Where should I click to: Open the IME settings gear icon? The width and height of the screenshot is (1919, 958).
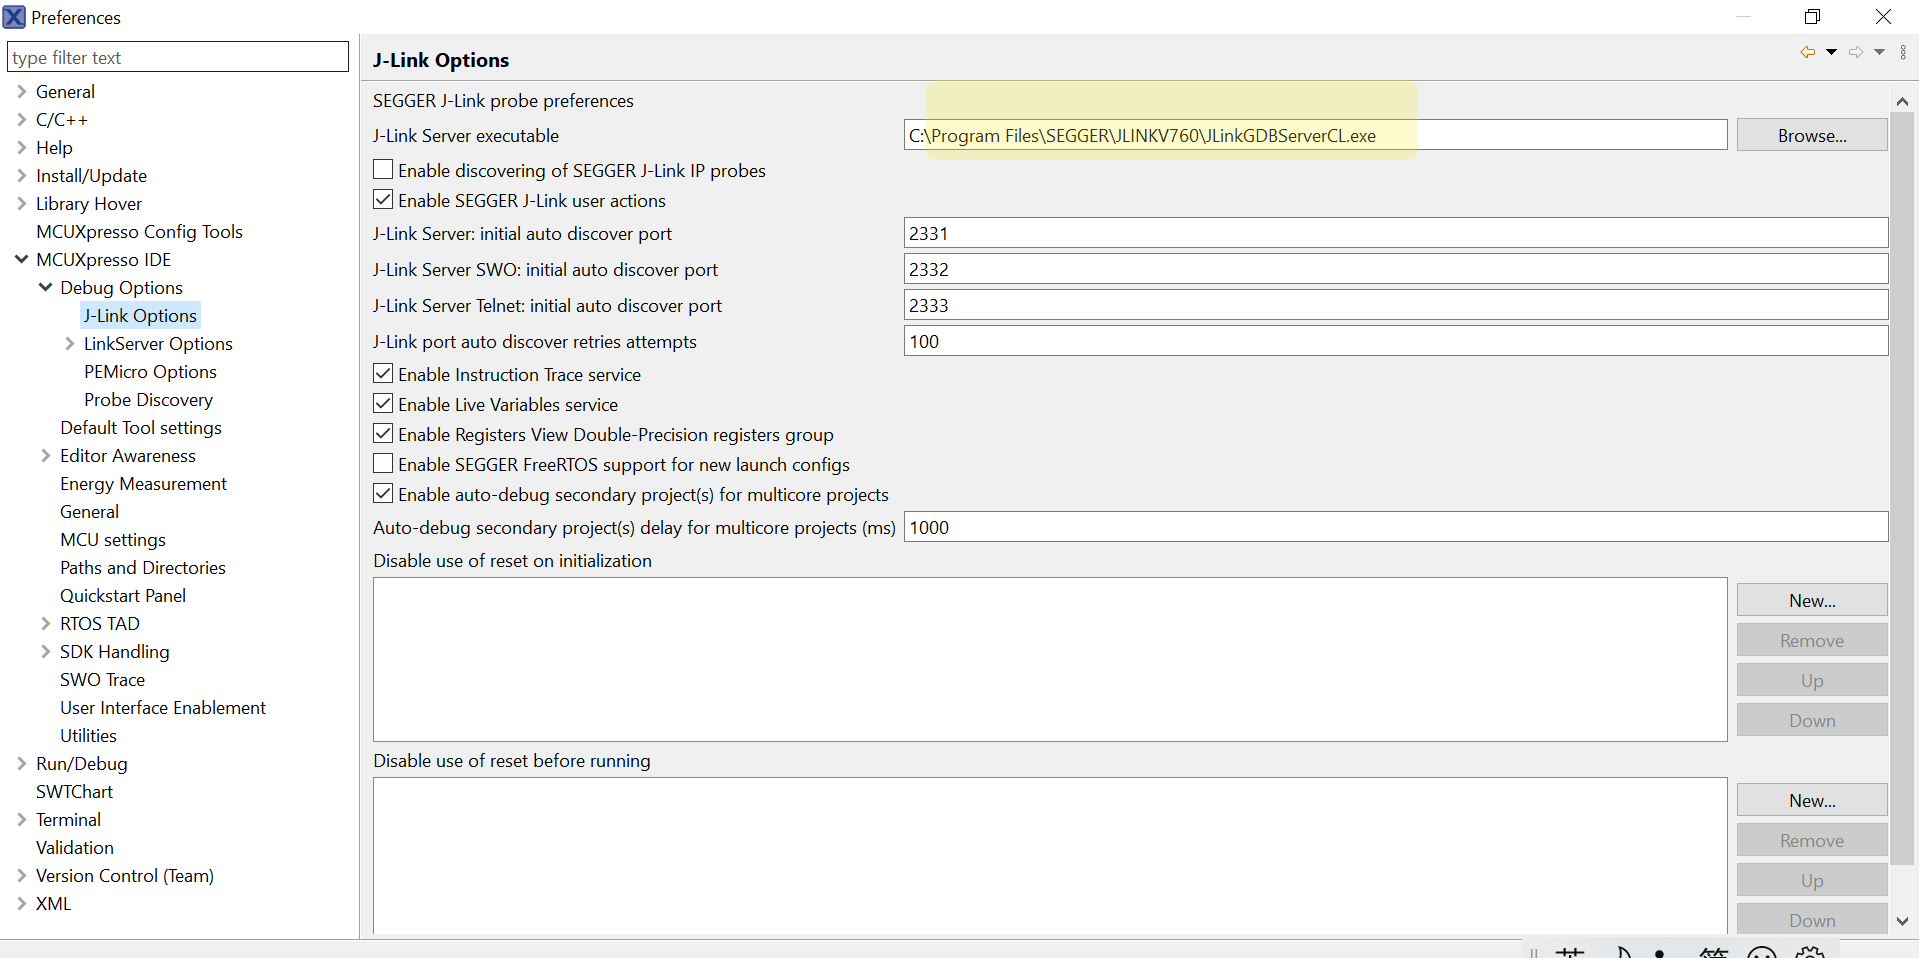point(1810,953)
